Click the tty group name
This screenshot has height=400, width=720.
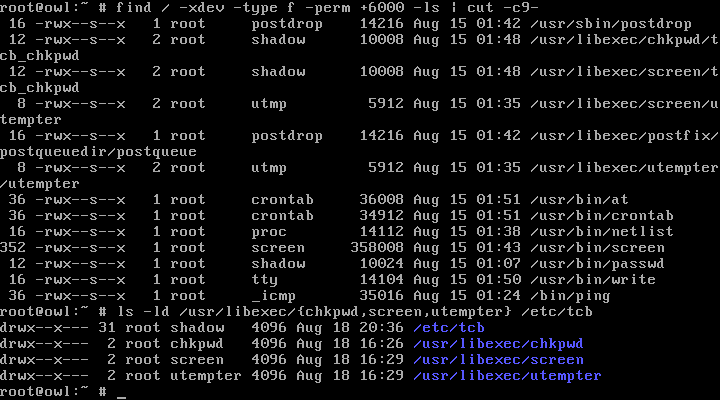(x=264, y=279)
